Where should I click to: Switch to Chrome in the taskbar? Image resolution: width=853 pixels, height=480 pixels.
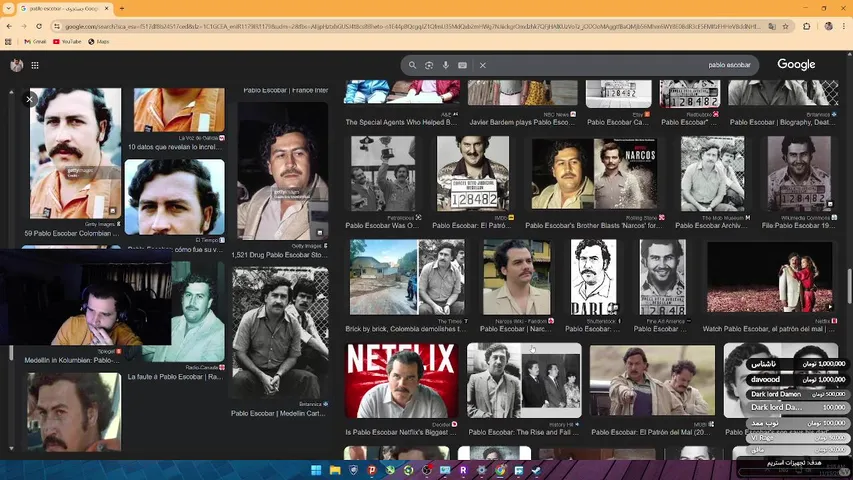tap(500, 470)
